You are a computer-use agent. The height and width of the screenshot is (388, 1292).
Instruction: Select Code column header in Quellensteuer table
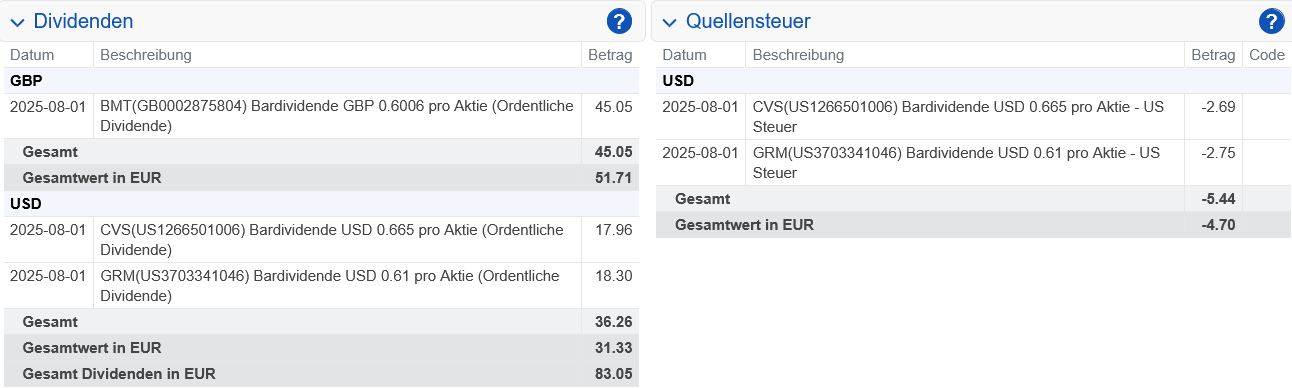click(x=1267, y=55)
